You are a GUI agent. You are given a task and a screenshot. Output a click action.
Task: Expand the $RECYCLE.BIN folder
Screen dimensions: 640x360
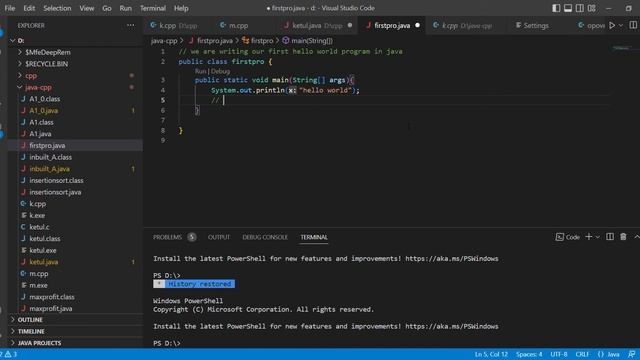pyautogui.click(x=75, y=64)
